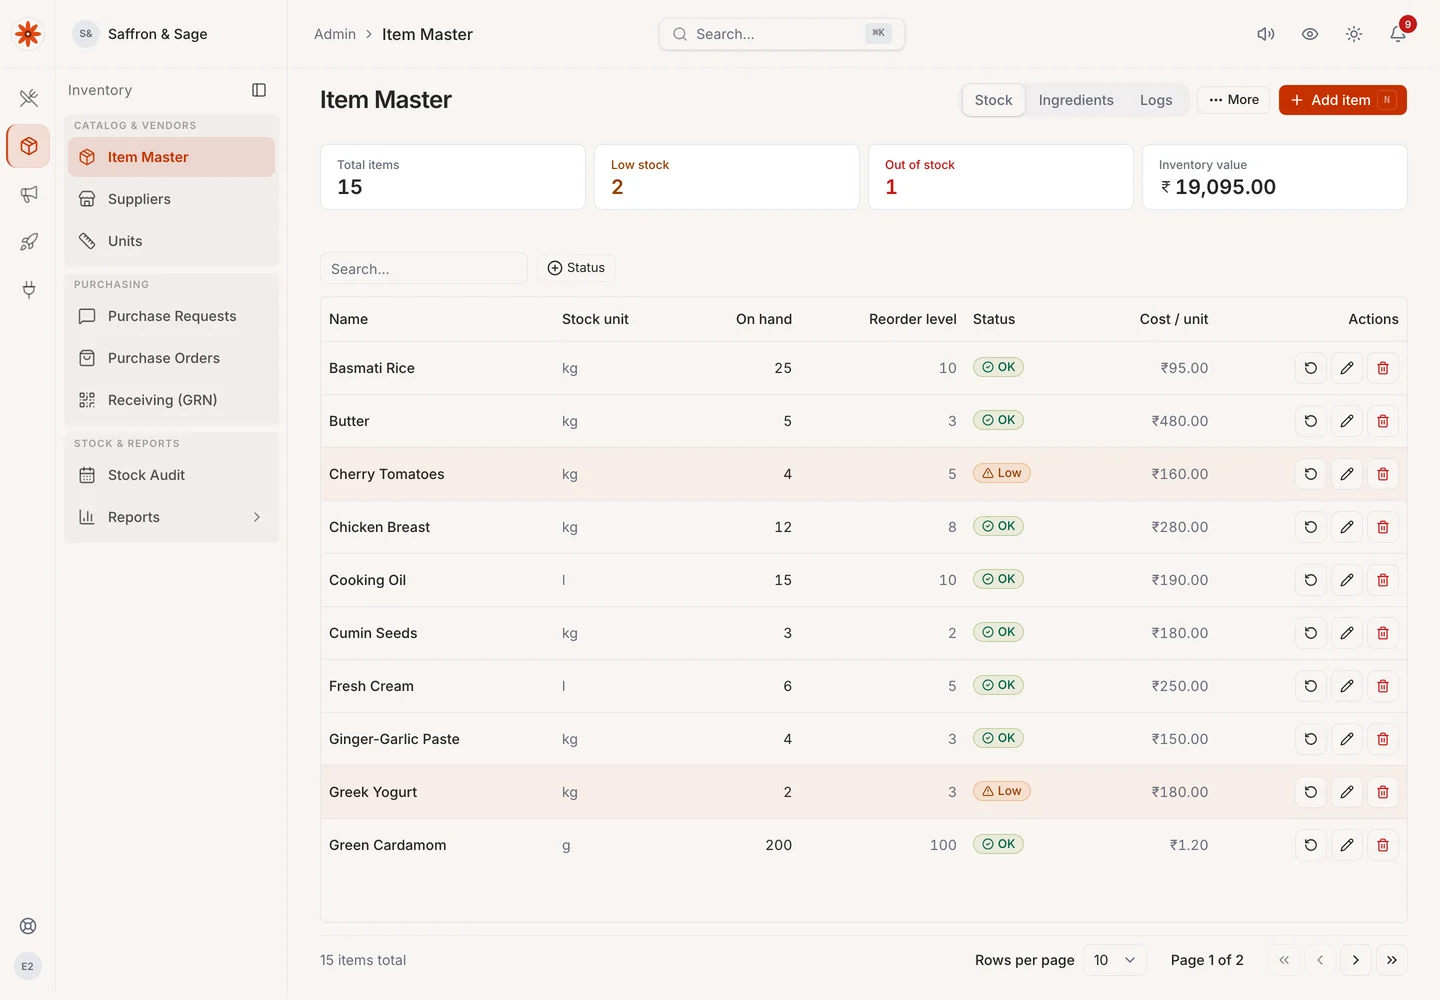Switch to the Ingredients tab

click(x=1076, y=100)
